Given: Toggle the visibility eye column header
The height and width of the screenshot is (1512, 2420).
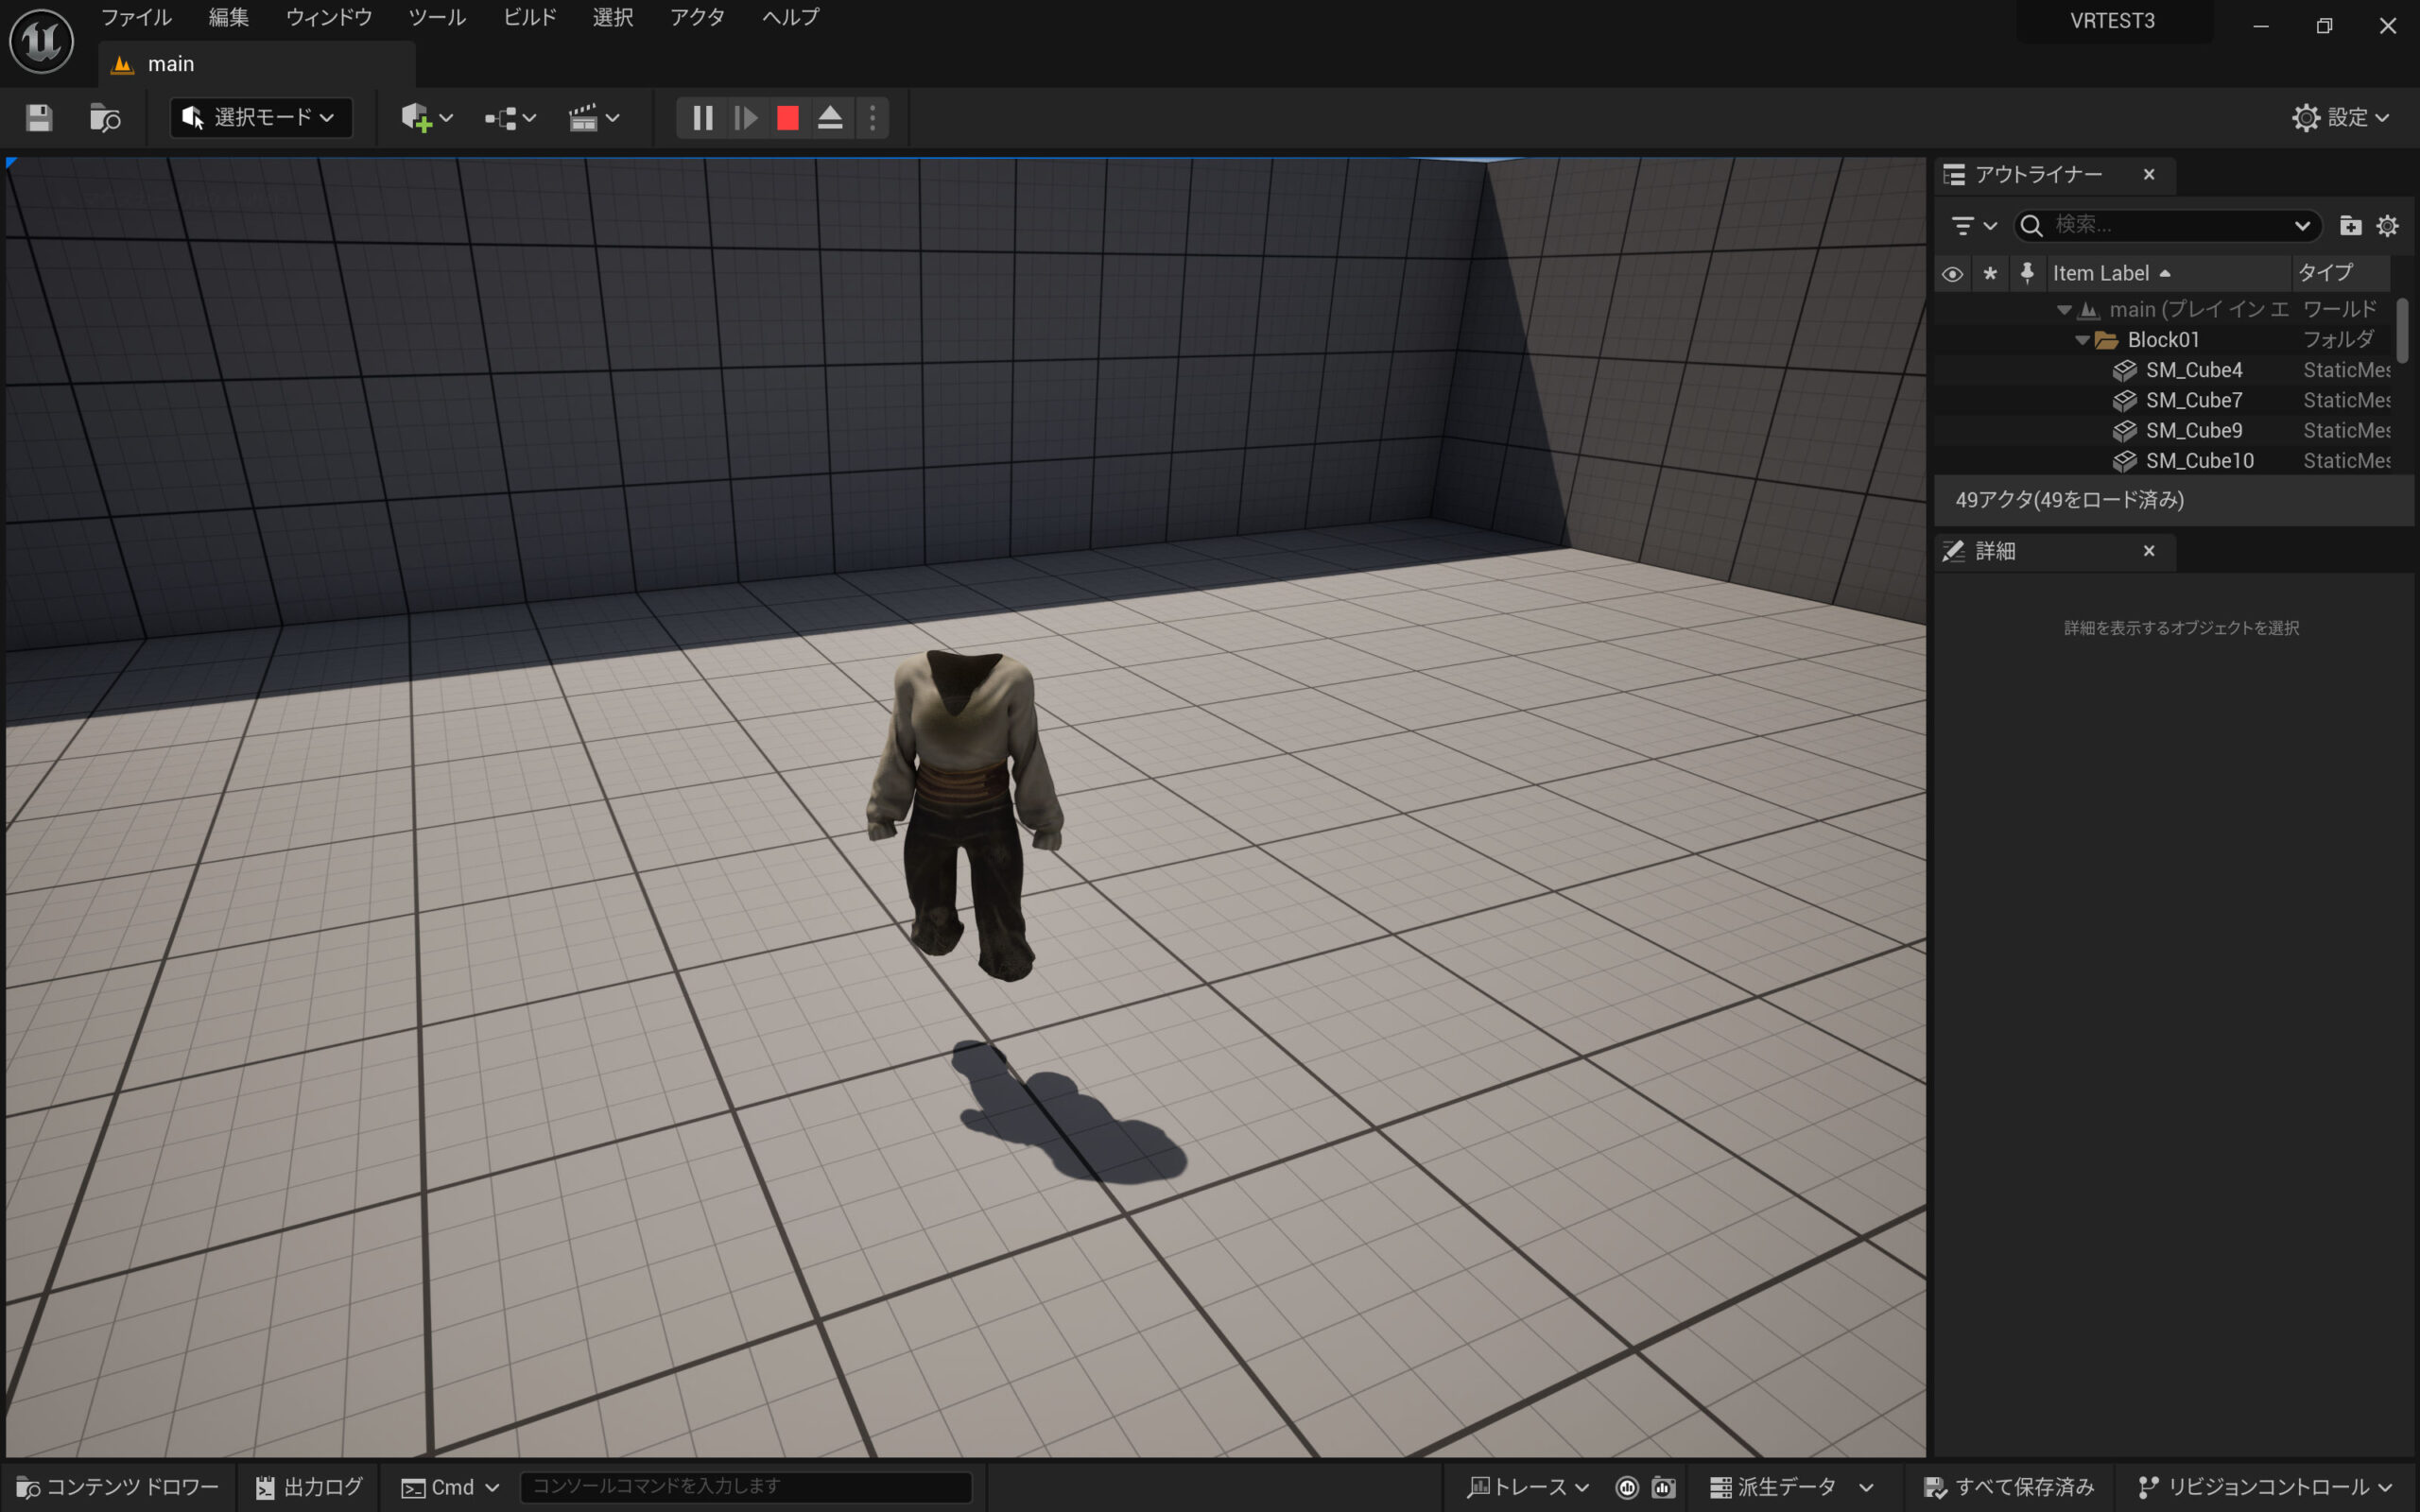Looking at the screenshot, I should point(1952,273).
